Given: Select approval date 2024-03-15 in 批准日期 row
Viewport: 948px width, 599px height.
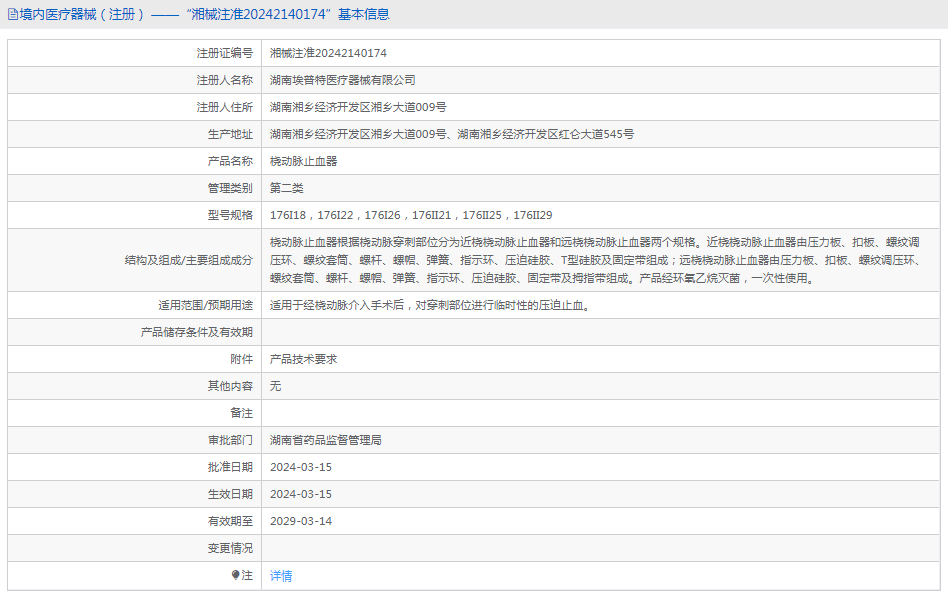Looking at the screenshot, I should tap(300, 467).
